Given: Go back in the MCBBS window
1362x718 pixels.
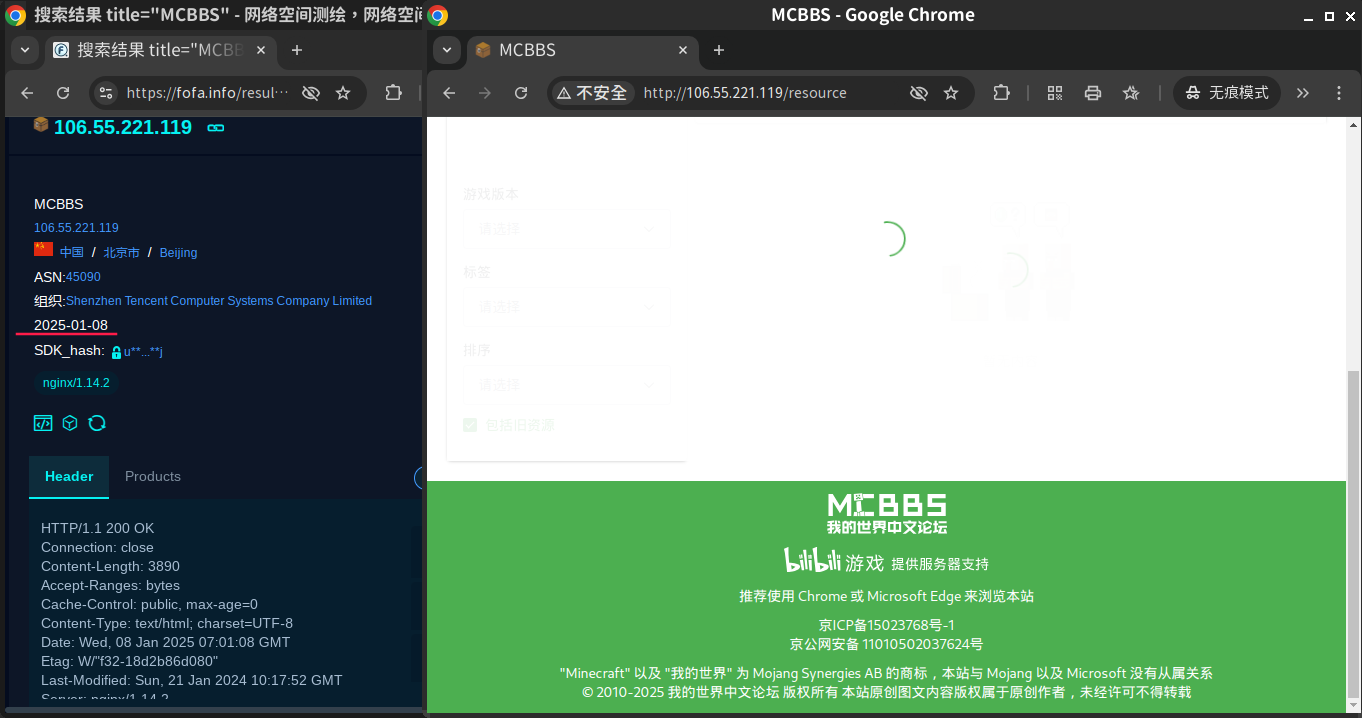Looking at the screenshot, I should [449, 93].
